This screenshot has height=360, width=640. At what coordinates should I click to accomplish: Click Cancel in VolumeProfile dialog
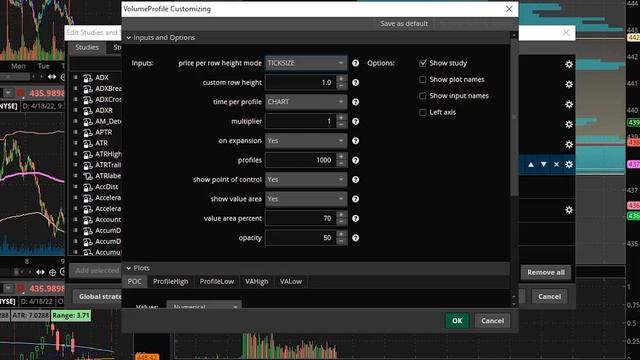click(x=492, y=321)
